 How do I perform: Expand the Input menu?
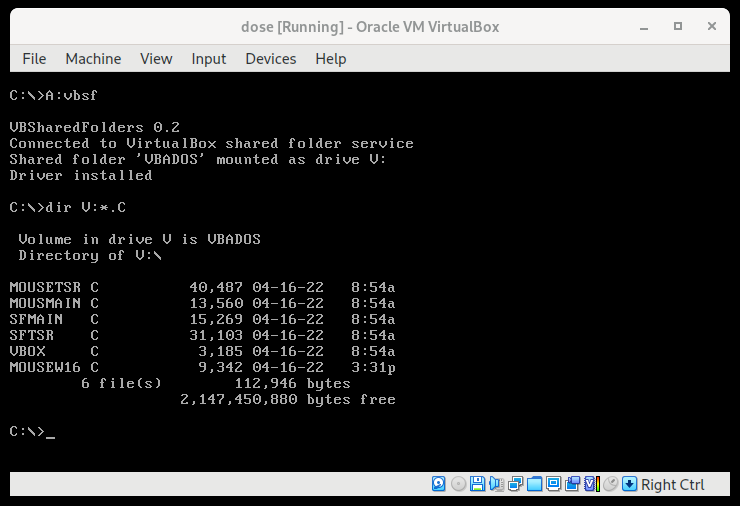click(x=209, y=59)
